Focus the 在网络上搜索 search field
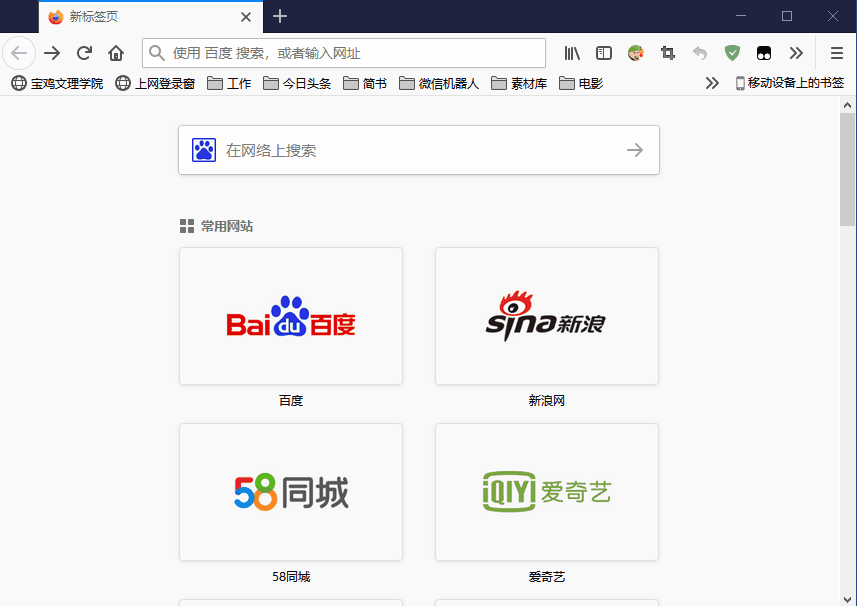Viewport: 857px width, 606px height. tap(419, 150)
